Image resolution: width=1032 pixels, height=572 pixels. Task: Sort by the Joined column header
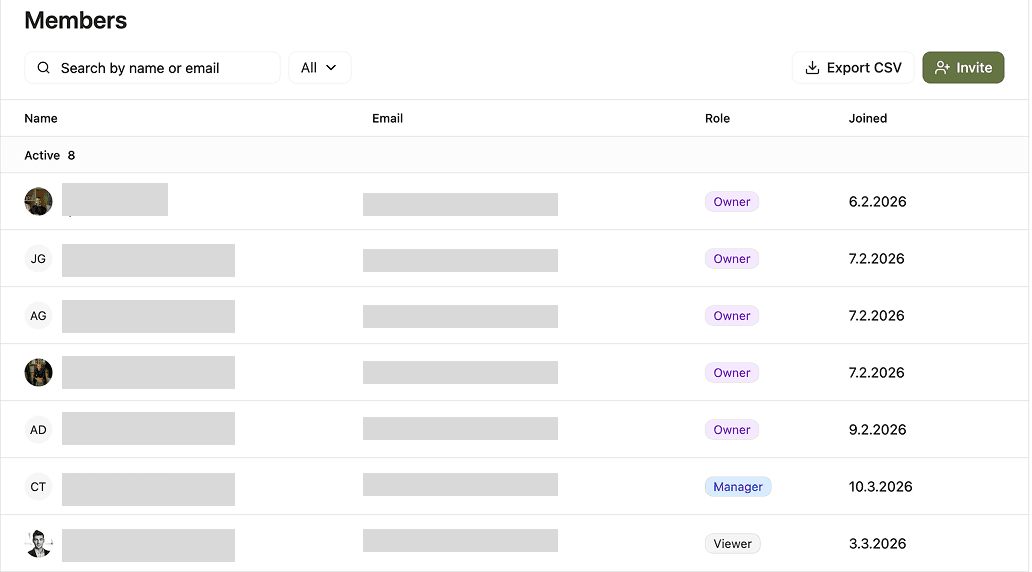[867, 118]
